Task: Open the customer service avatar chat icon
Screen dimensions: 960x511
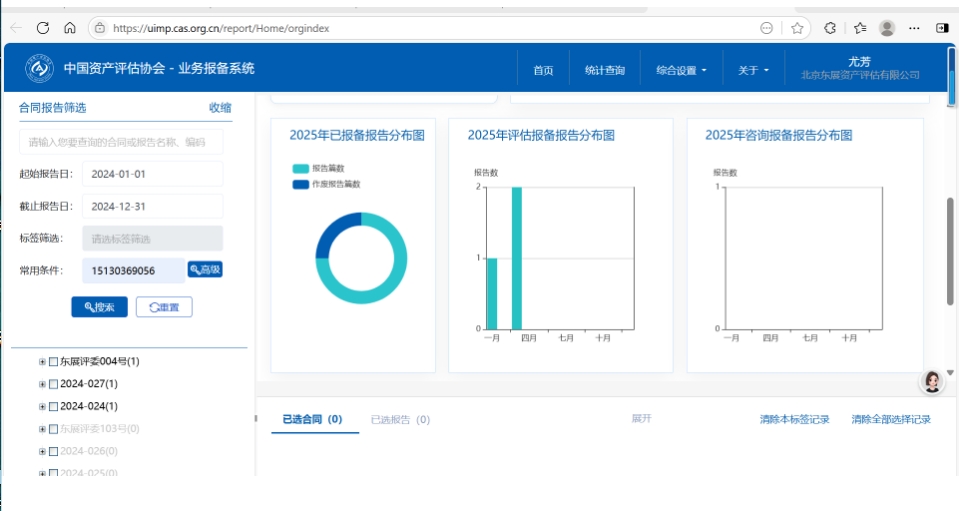Action: pyautogui.click(x=932, y=381)
